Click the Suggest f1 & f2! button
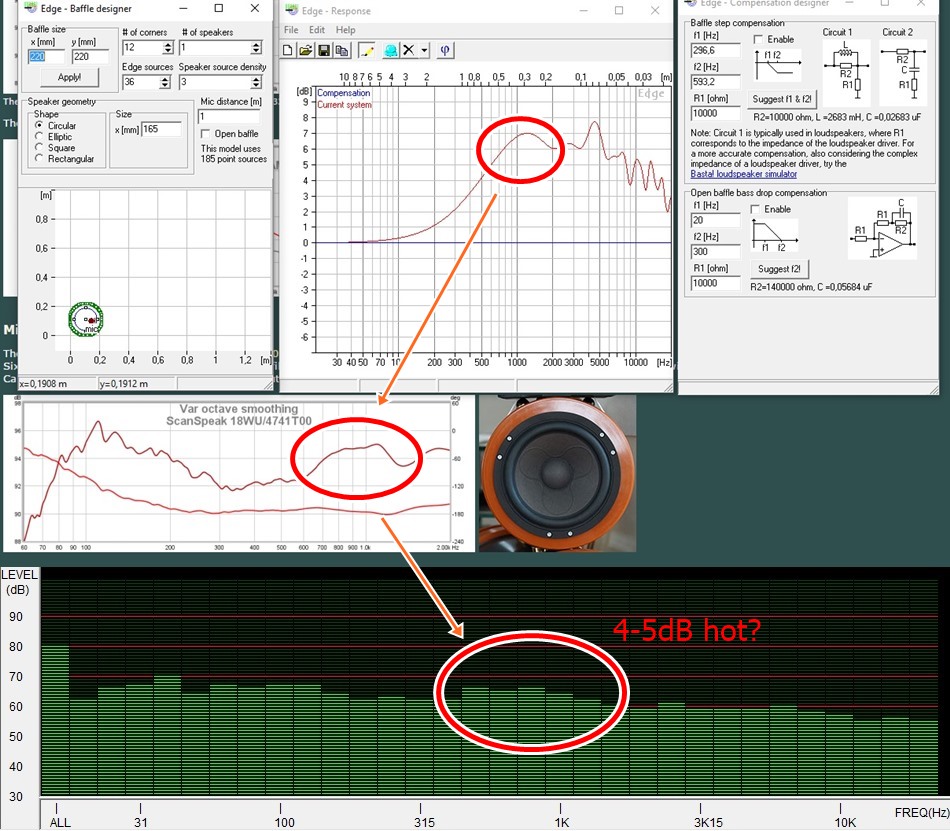 coord(782,99)
